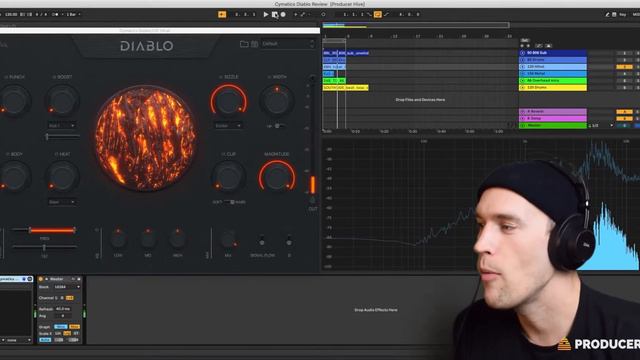Click the Spectrum Auto range button
640x360 pixels.
point(45,340)
